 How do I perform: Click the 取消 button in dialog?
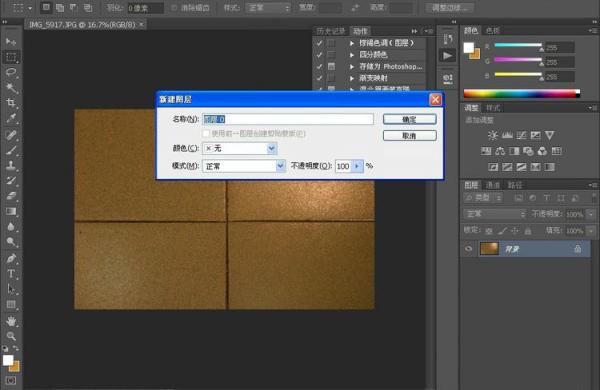pos(409,135)
